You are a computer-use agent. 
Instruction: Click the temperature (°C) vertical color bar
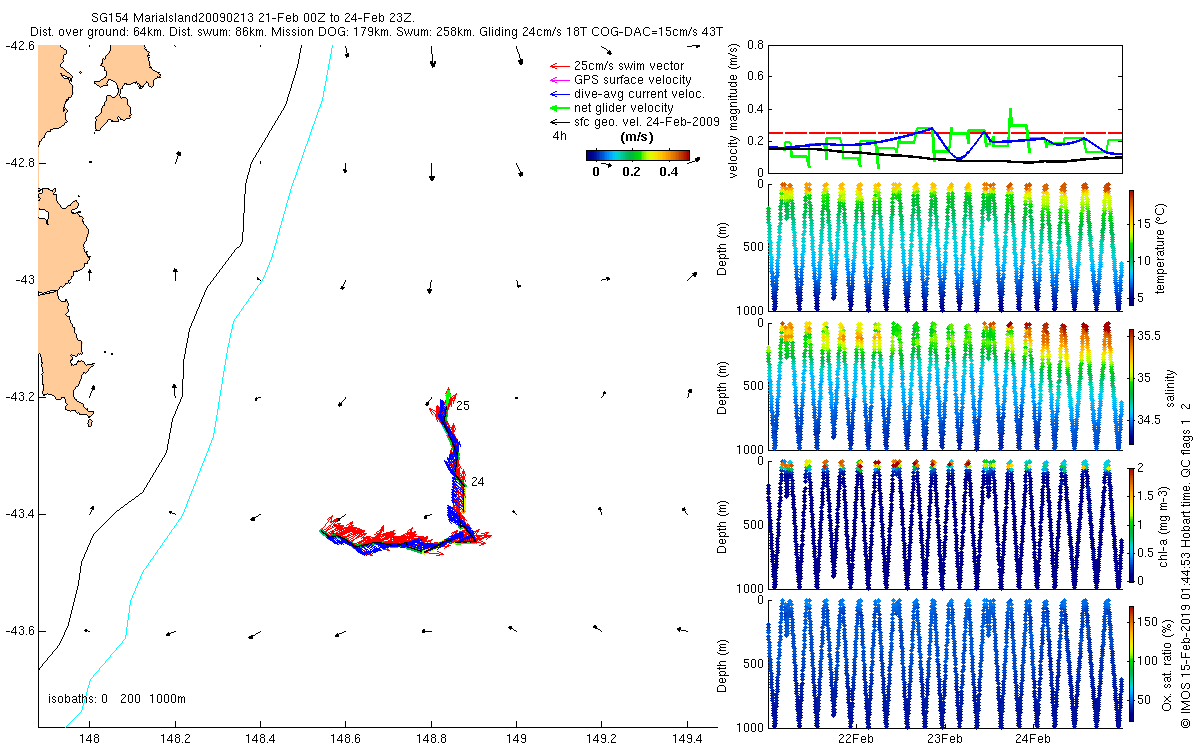[1132, 246]
